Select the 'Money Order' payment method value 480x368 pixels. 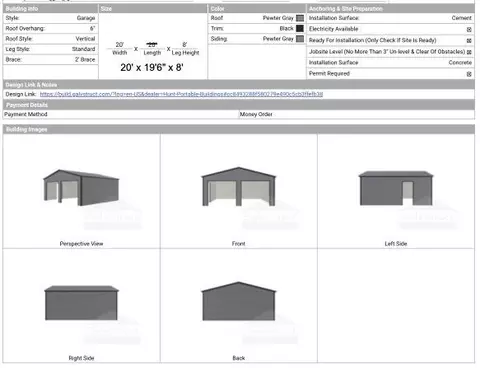pos(256,114)
